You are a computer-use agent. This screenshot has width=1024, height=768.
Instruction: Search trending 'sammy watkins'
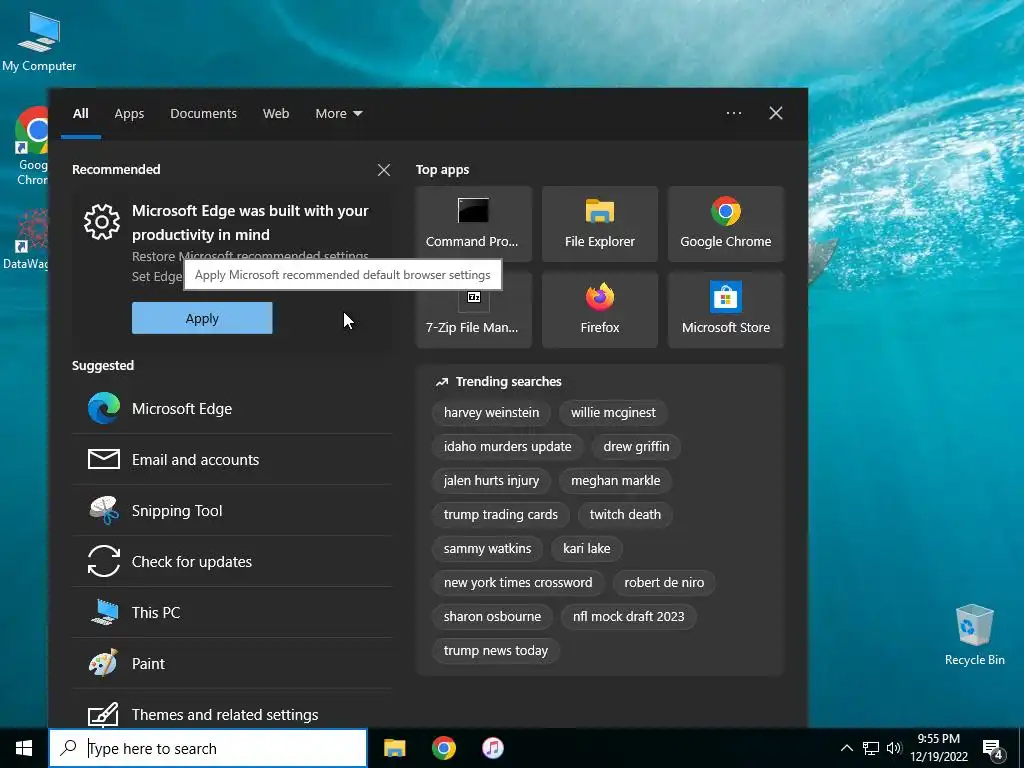487,549
